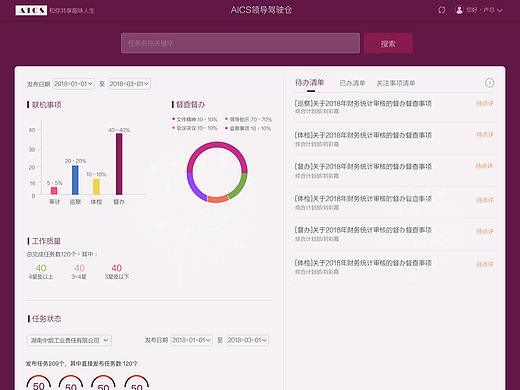Toggle the 监察事项 legend item

(248, 128)
